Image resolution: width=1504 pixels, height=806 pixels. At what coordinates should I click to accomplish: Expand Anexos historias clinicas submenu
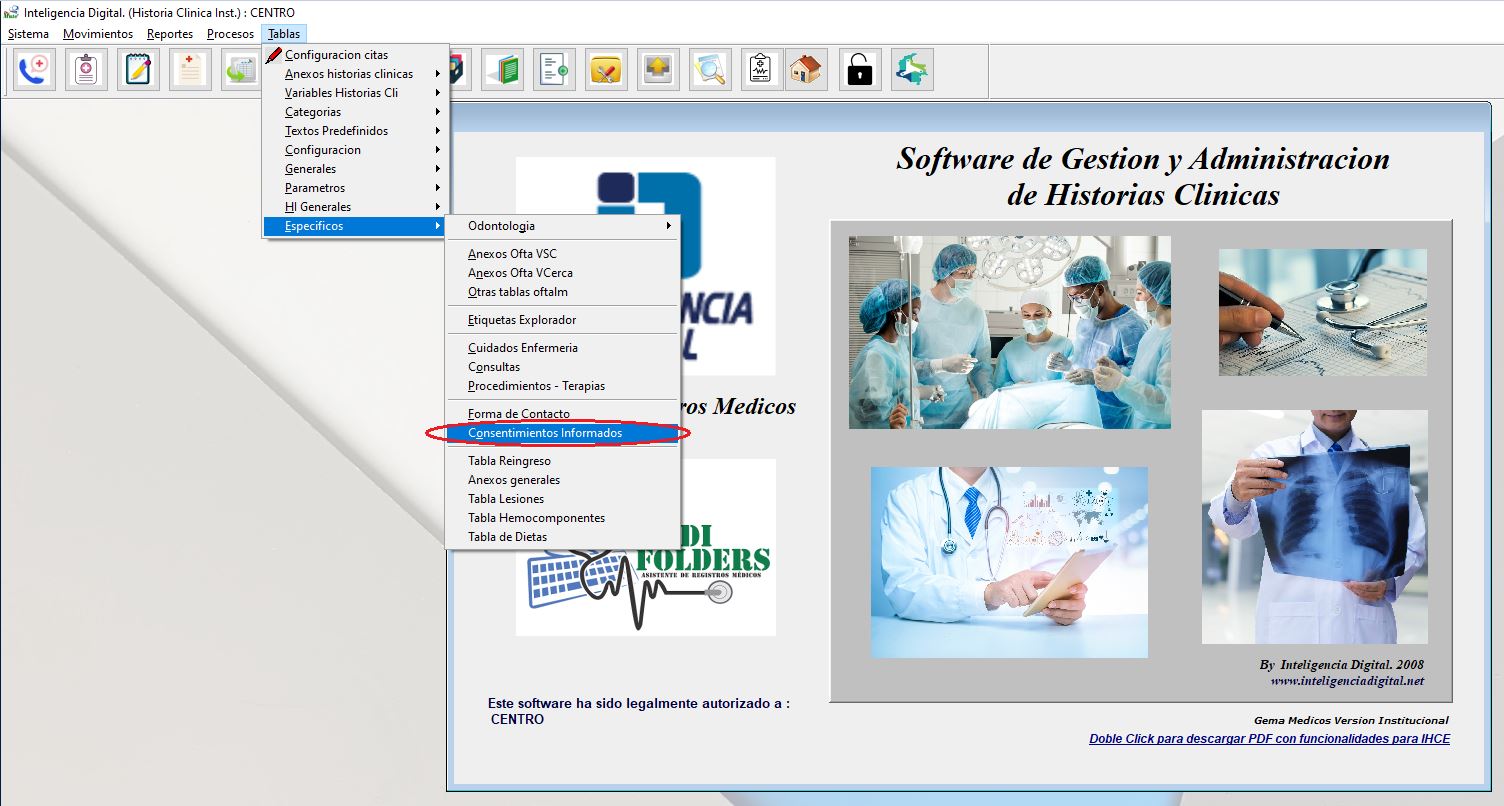(x=355, y=74)
